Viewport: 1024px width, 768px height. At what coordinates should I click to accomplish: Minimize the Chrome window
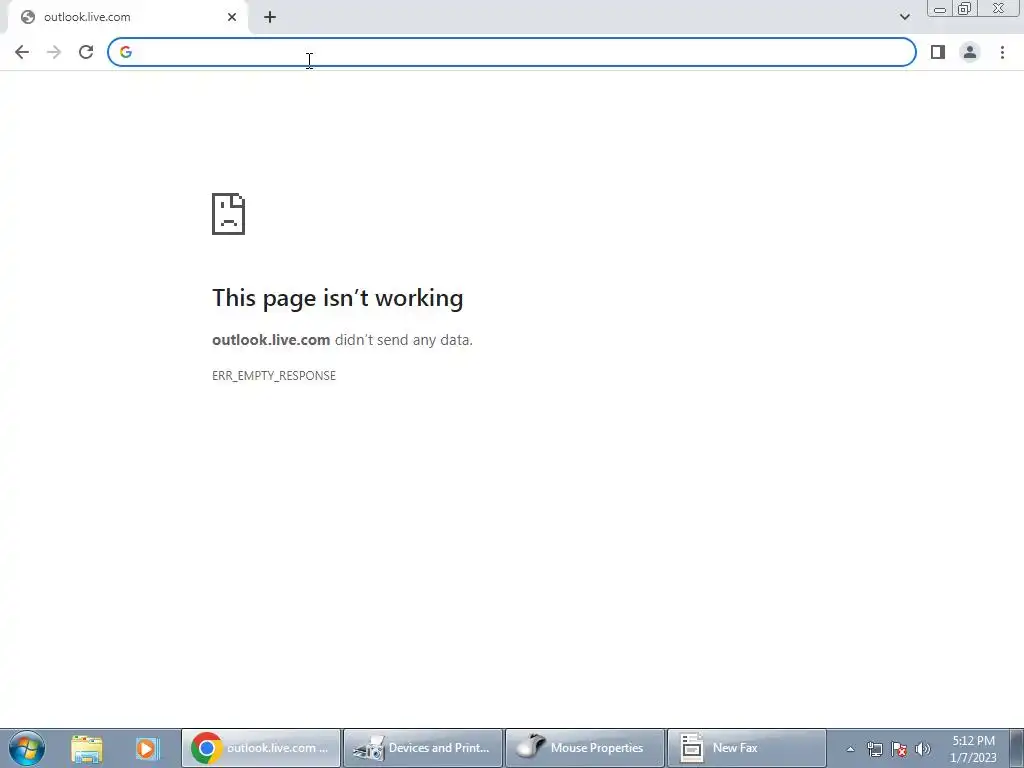[940, 8]
